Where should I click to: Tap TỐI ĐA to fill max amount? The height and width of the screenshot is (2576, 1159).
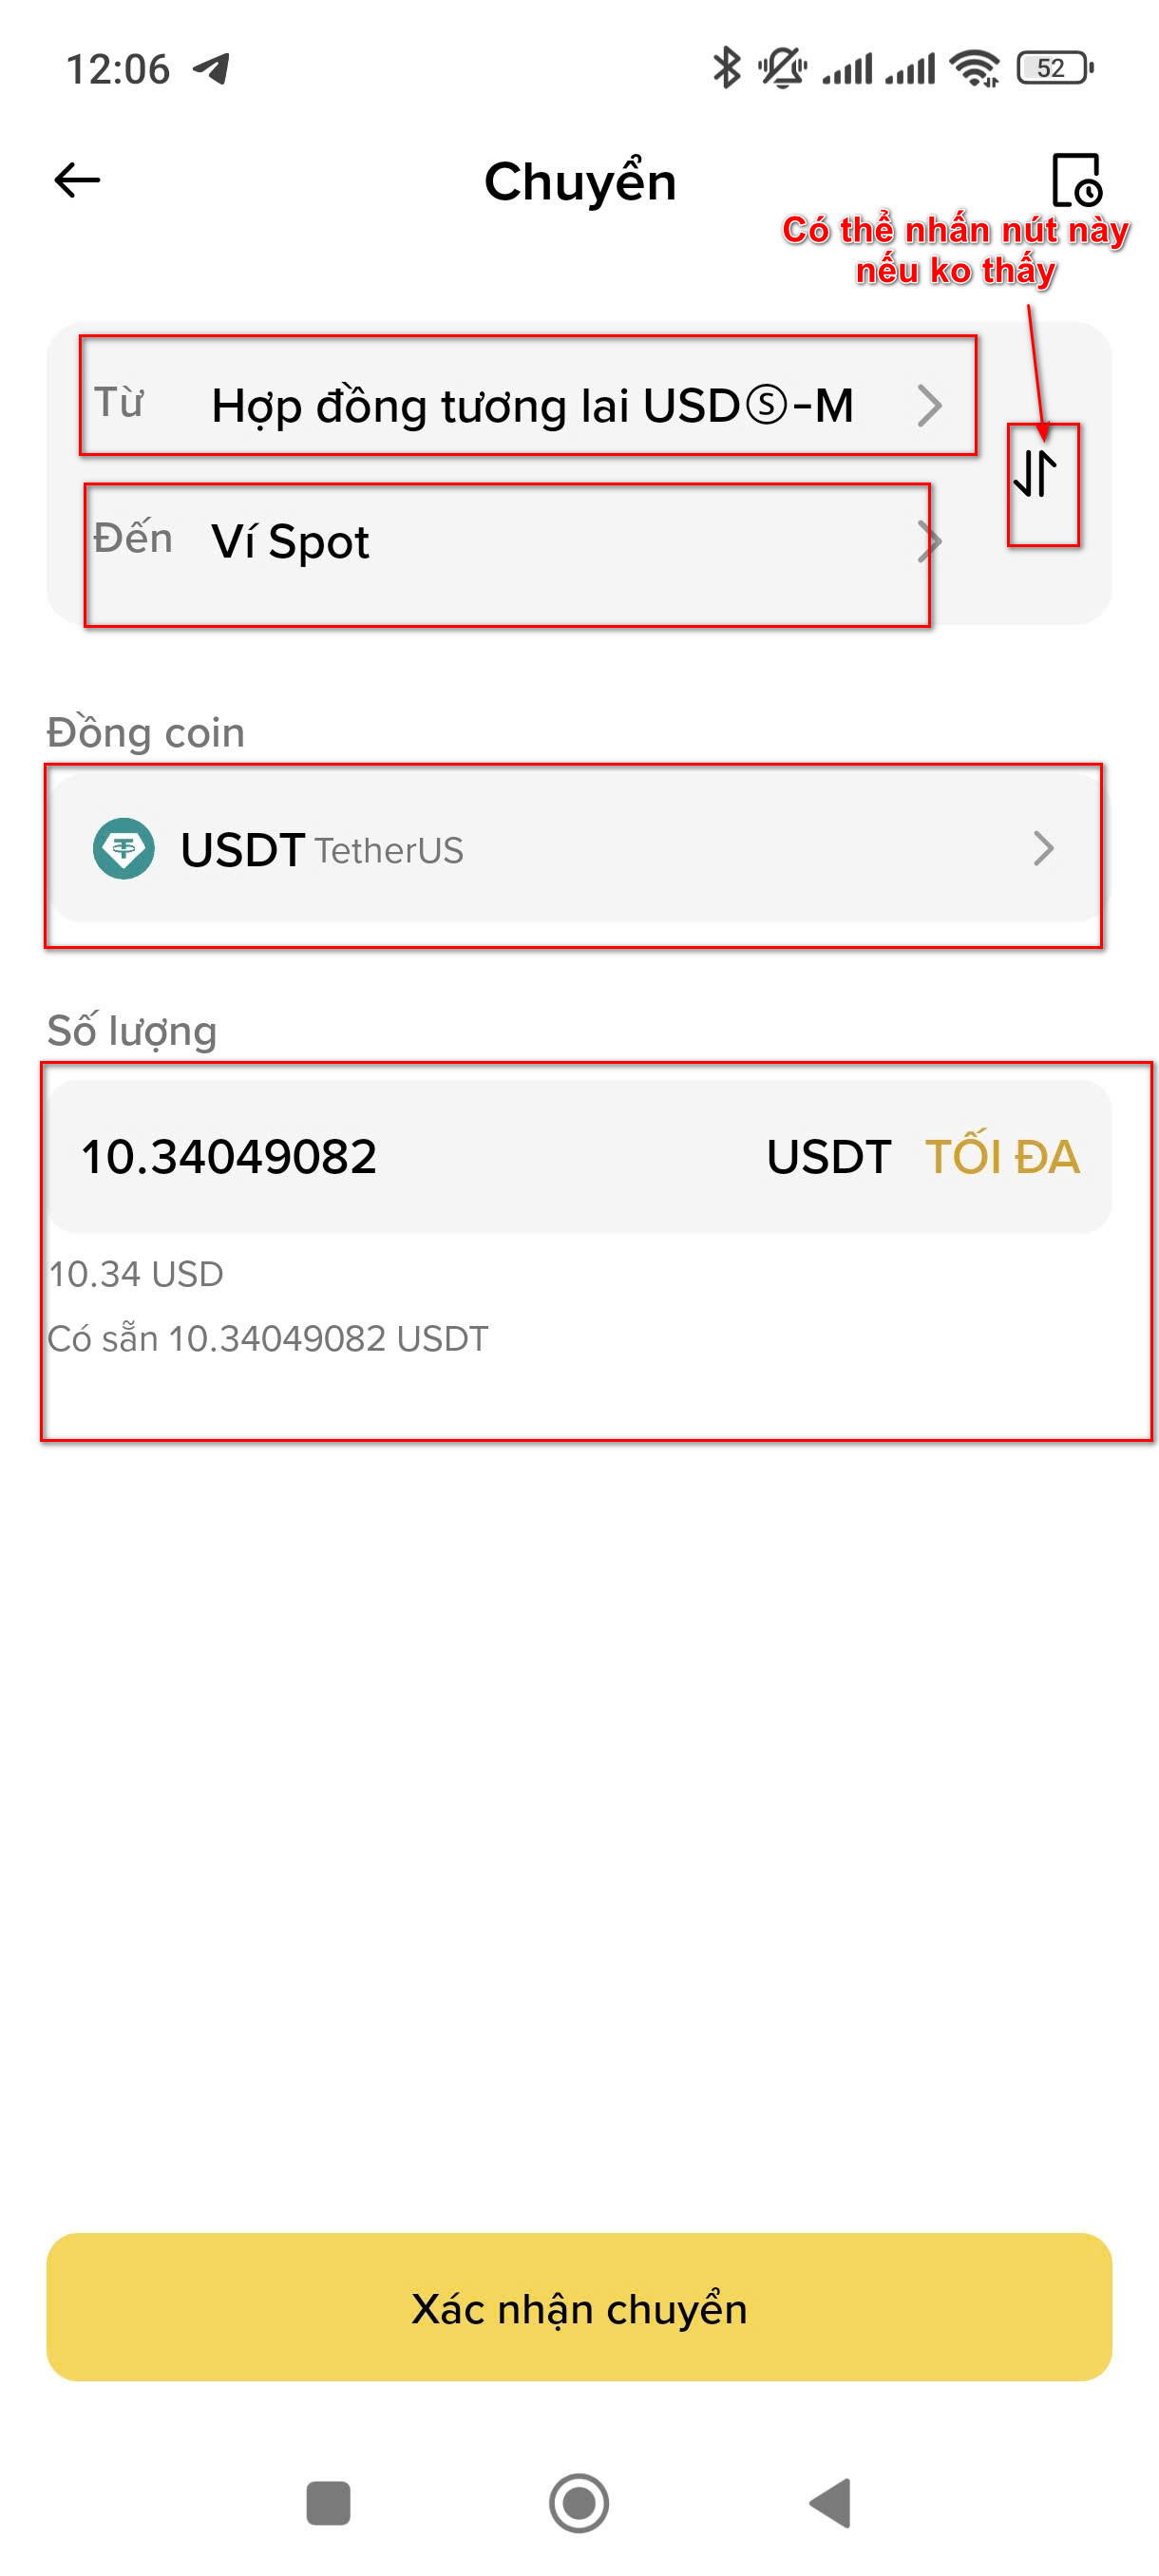coord(1001,1157)
